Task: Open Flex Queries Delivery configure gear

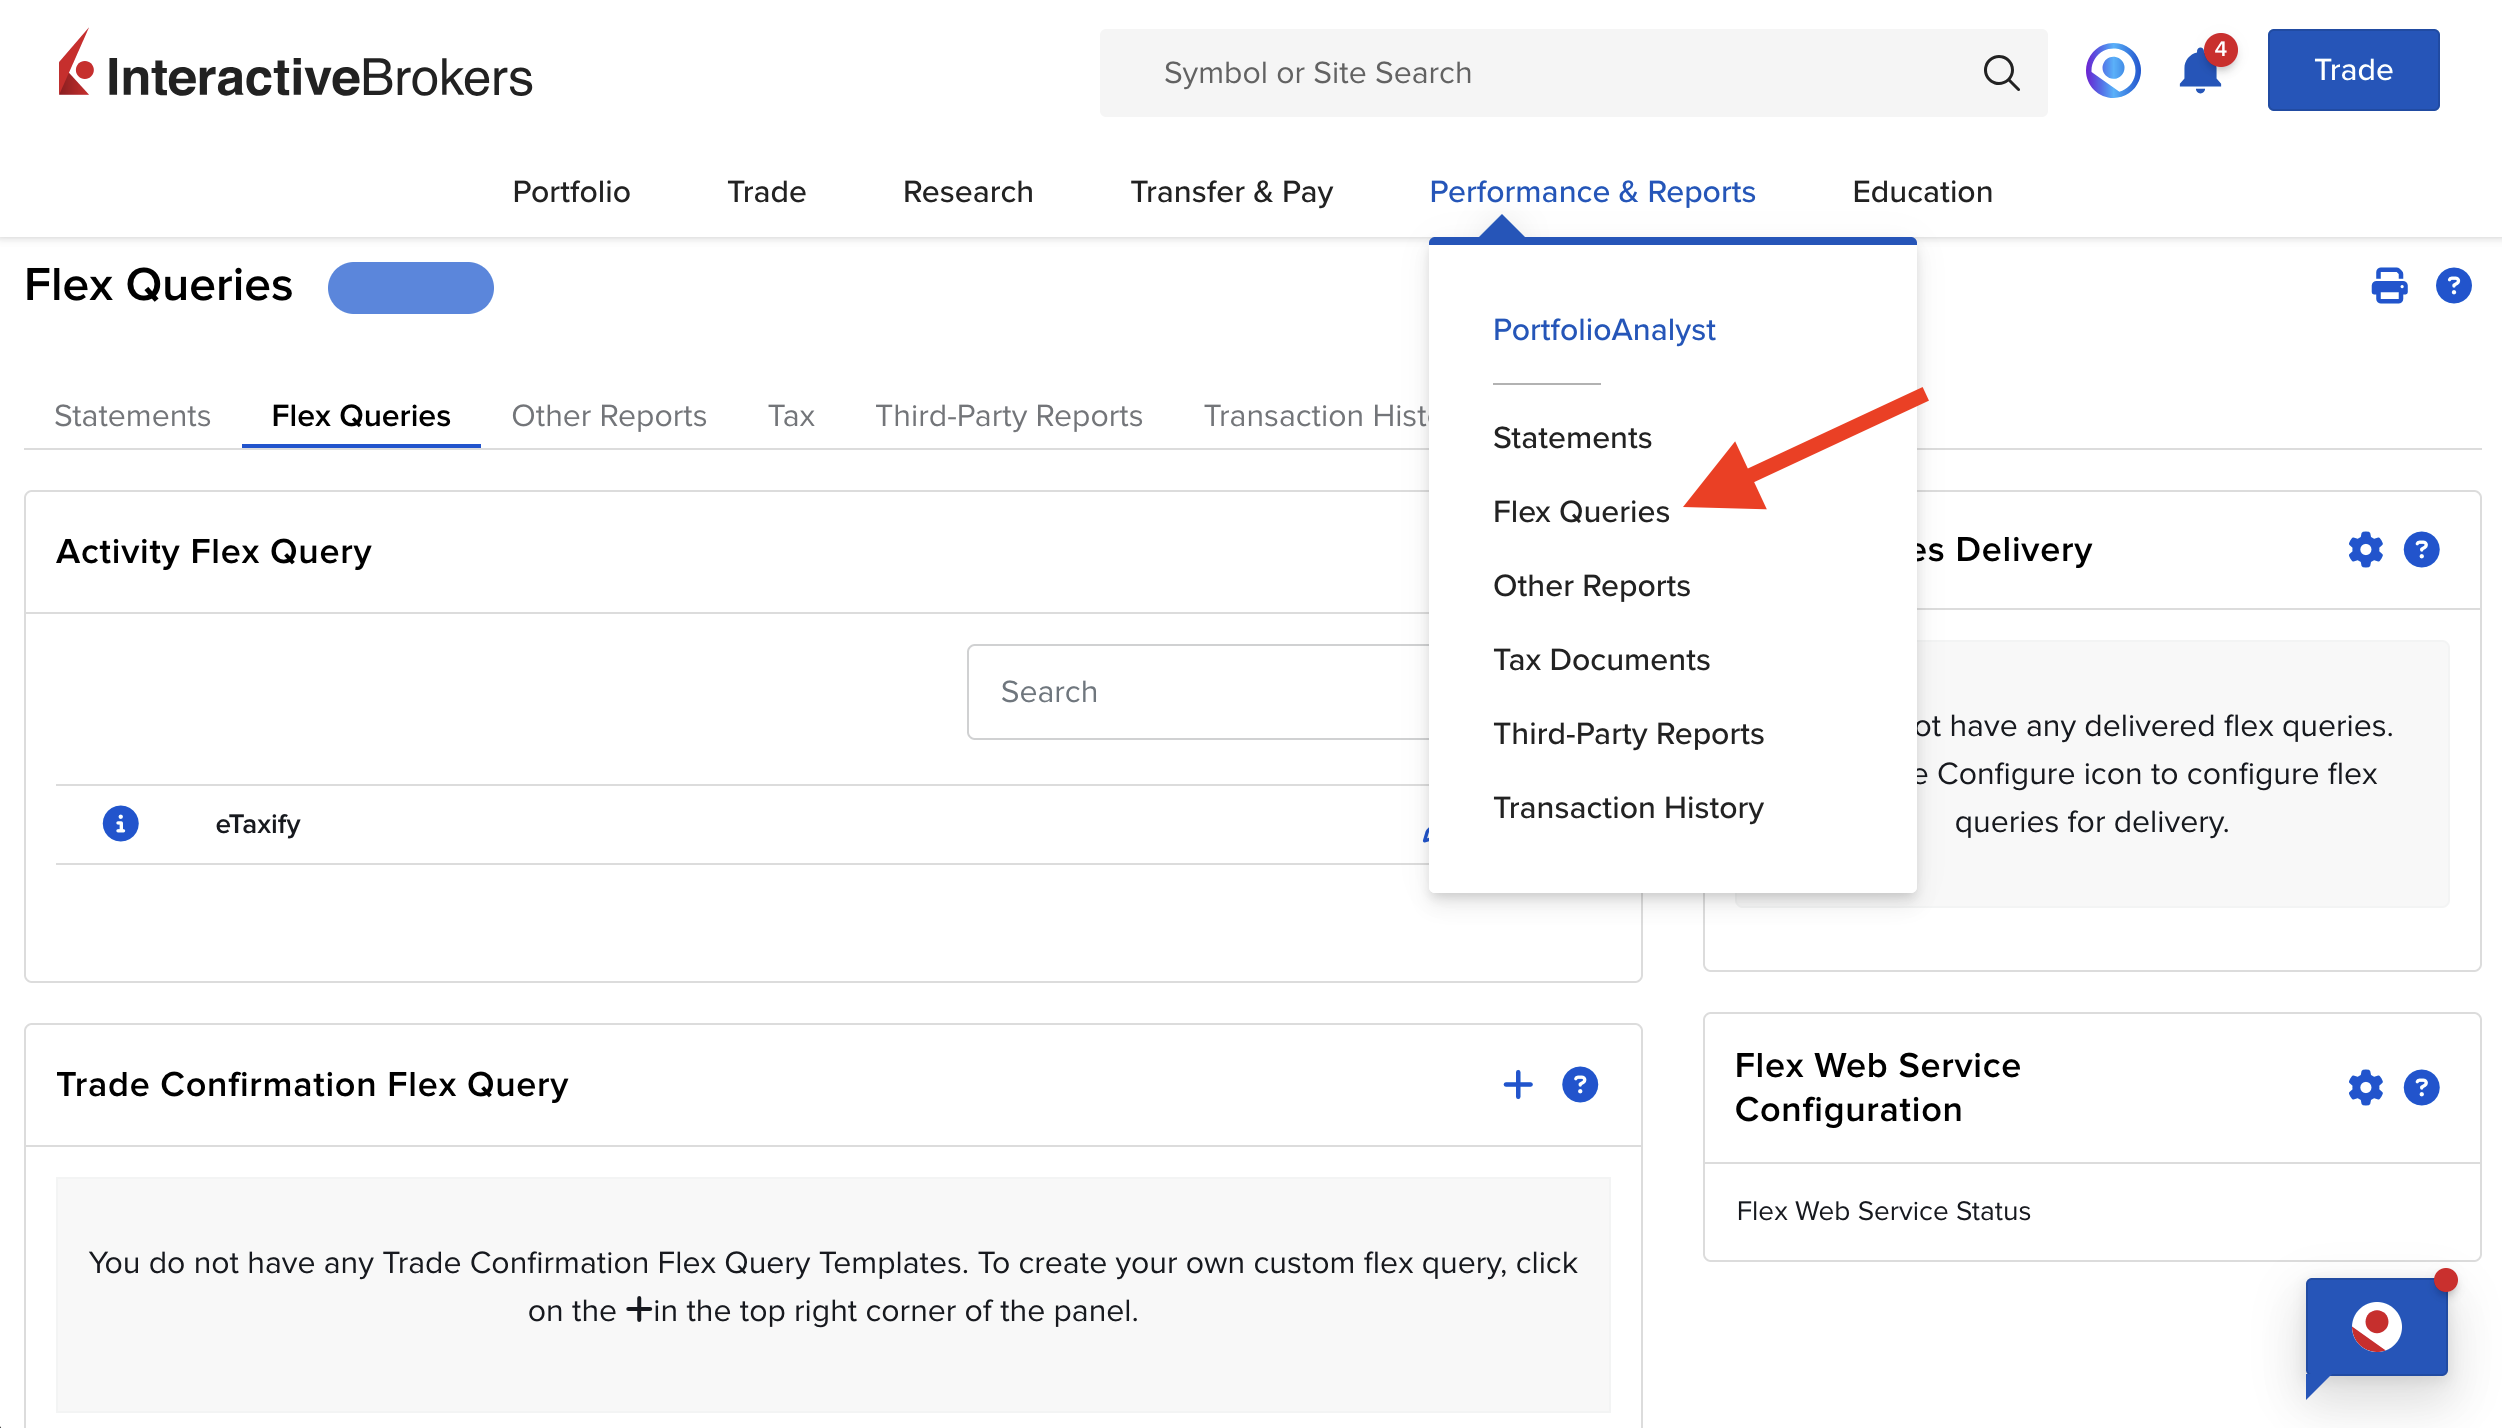Action: [2365, 550]
